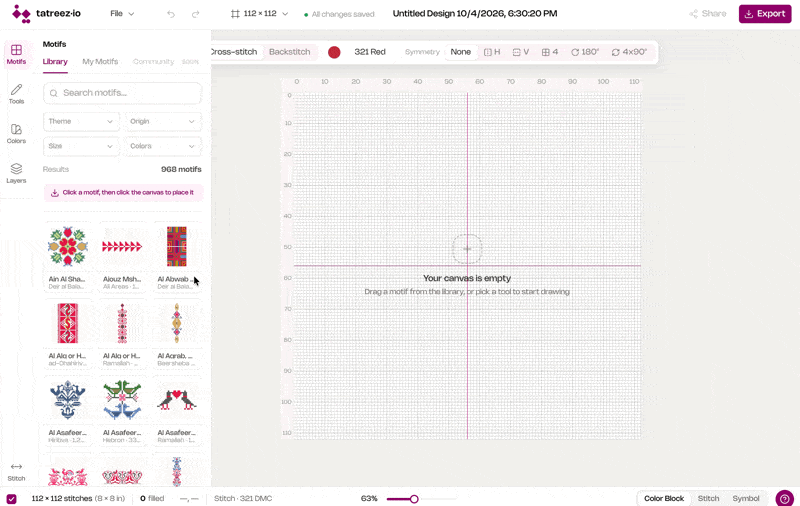Set symmetry to None
The height and width of the screenshot is (506, 800).
(460, 52)
